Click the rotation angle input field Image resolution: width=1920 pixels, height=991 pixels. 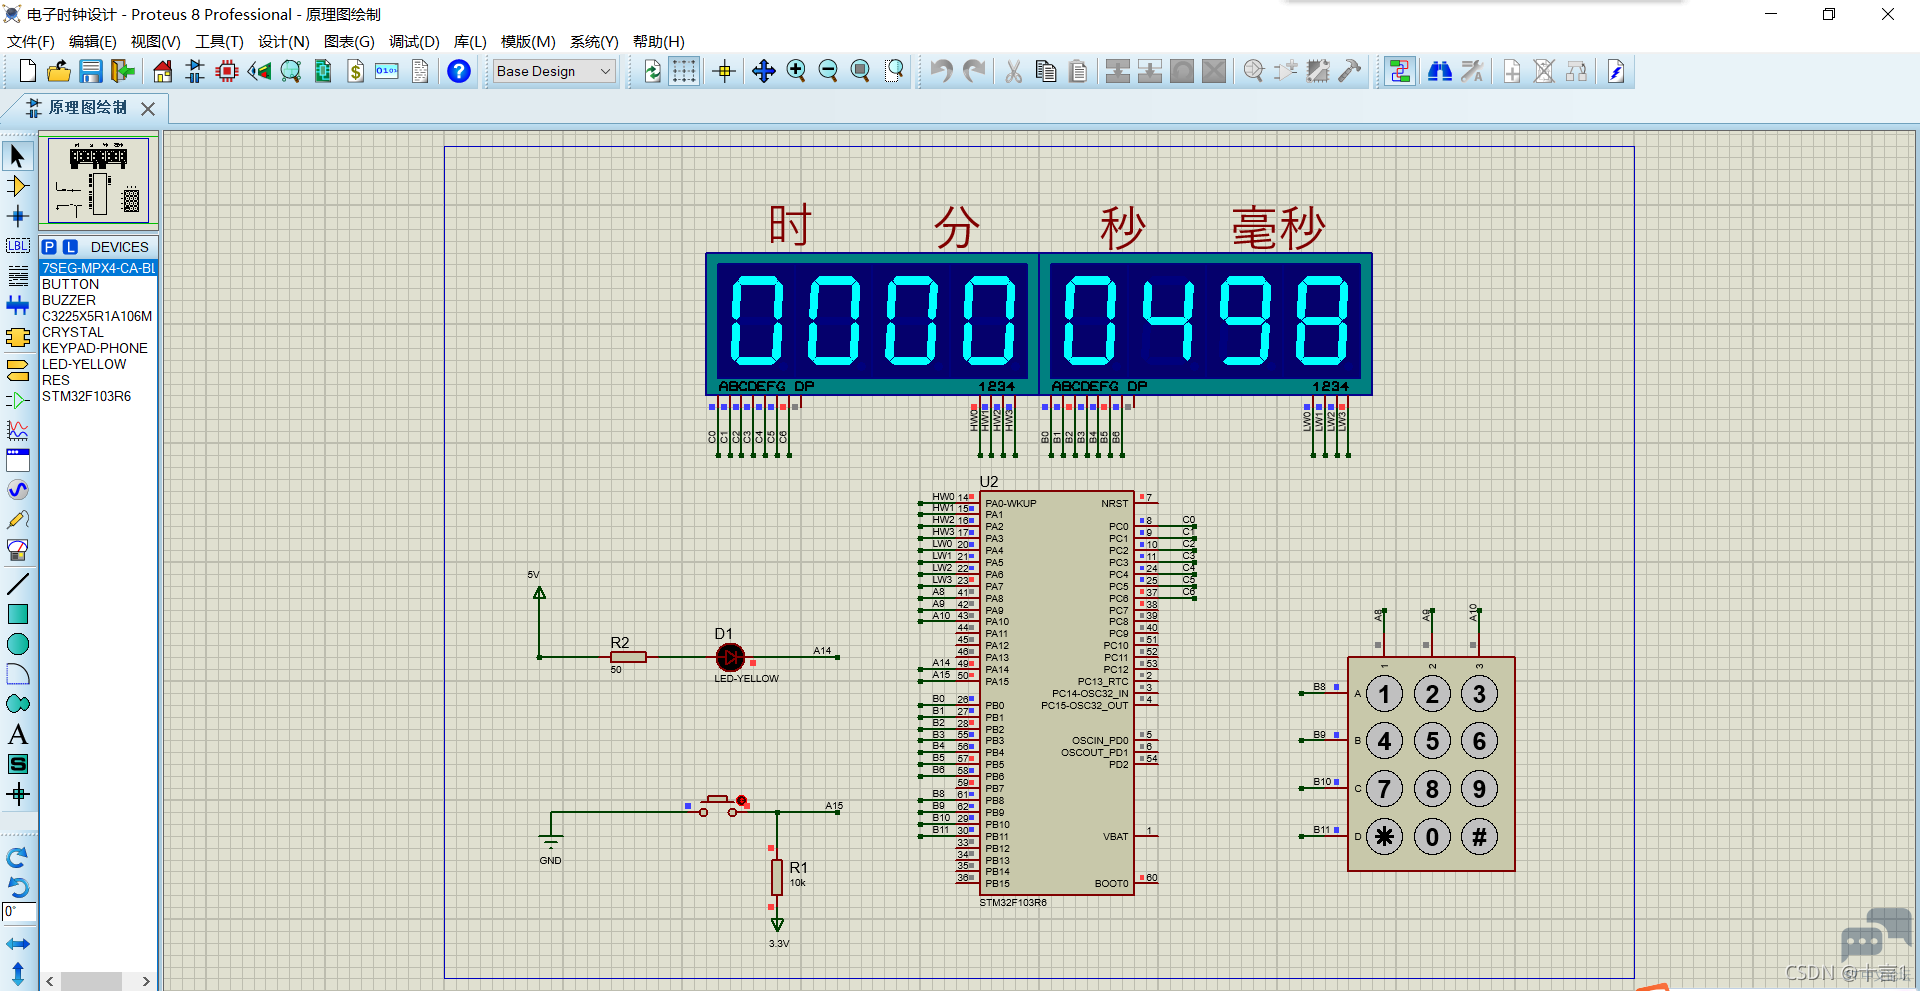pyautogui.click(x=19, y=912)
